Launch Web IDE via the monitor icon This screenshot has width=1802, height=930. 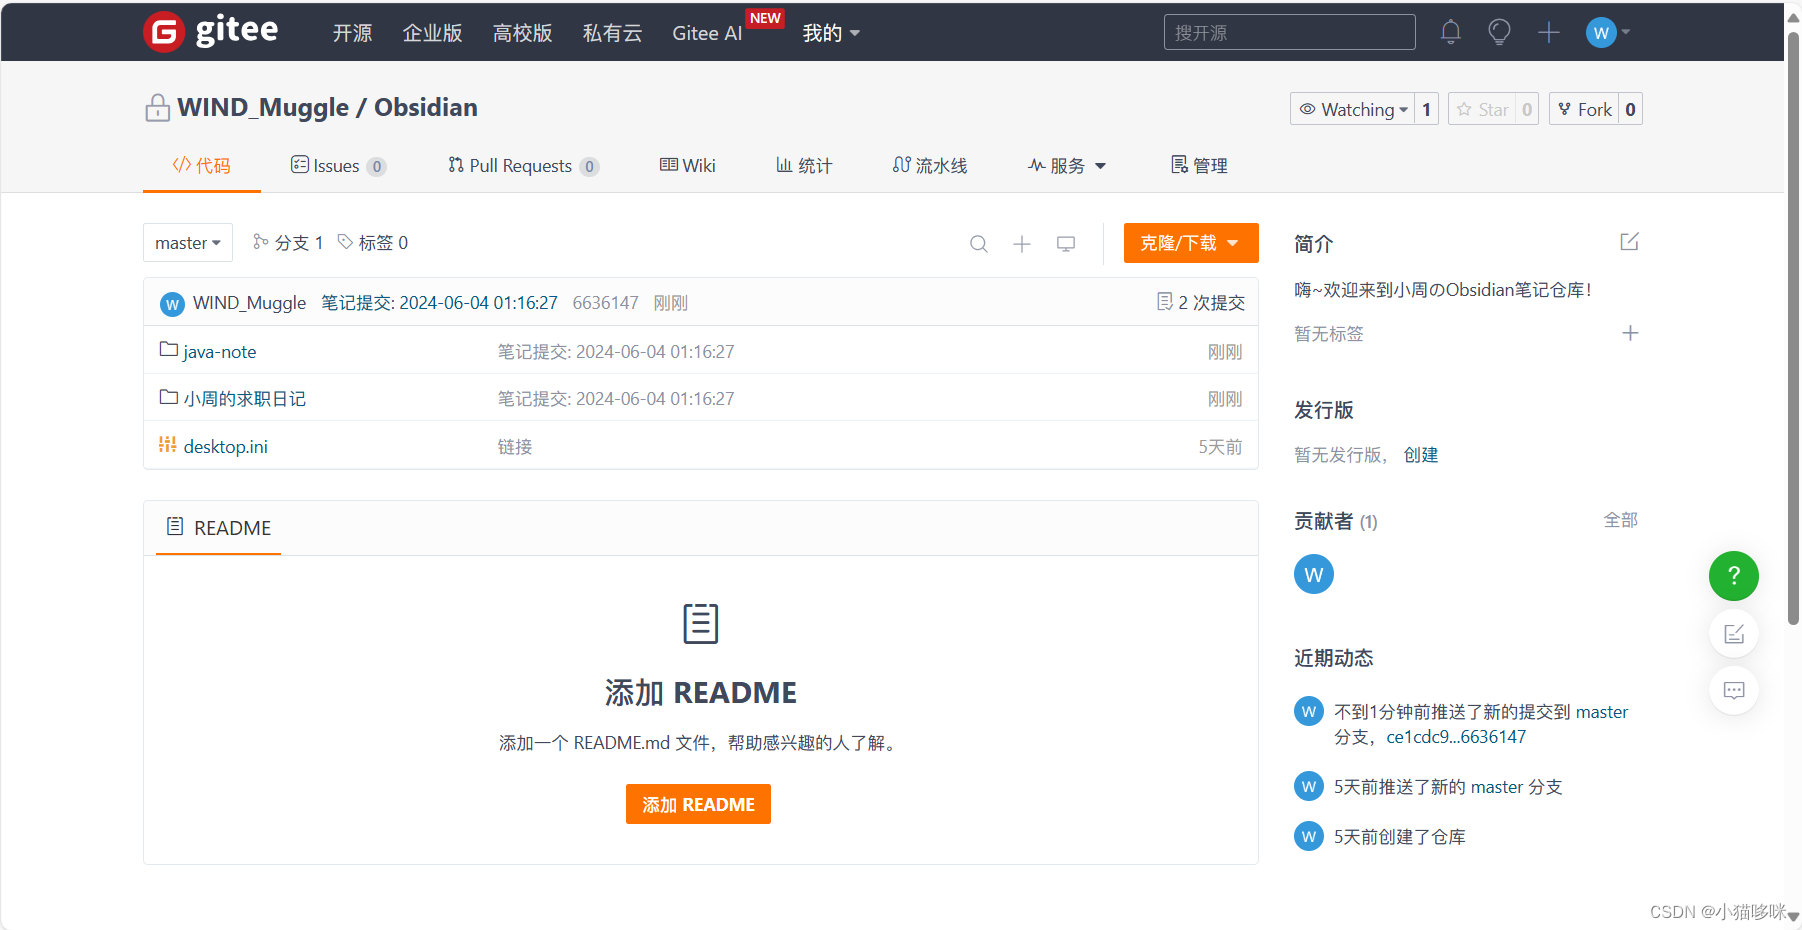pos(1066,243)
